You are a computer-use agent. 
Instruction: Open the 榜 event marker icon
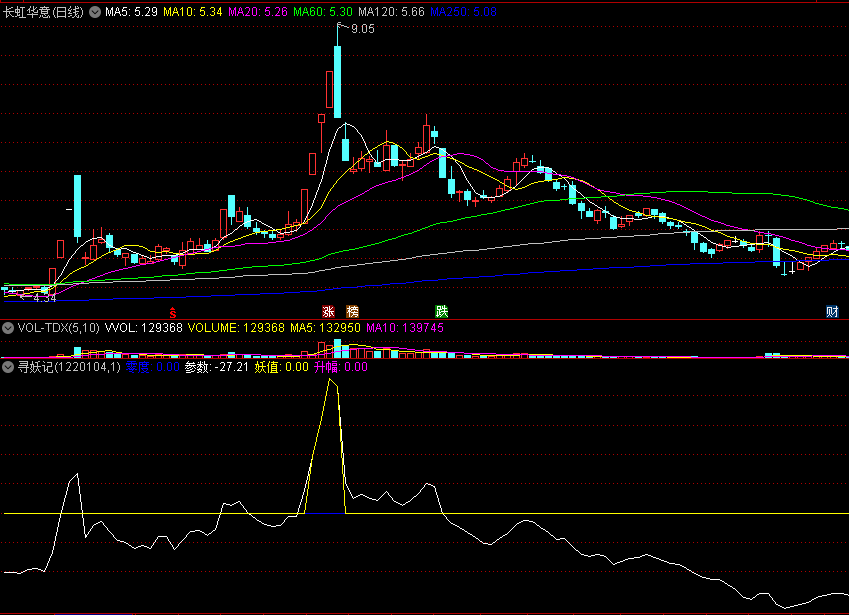(x=352, y=312)
